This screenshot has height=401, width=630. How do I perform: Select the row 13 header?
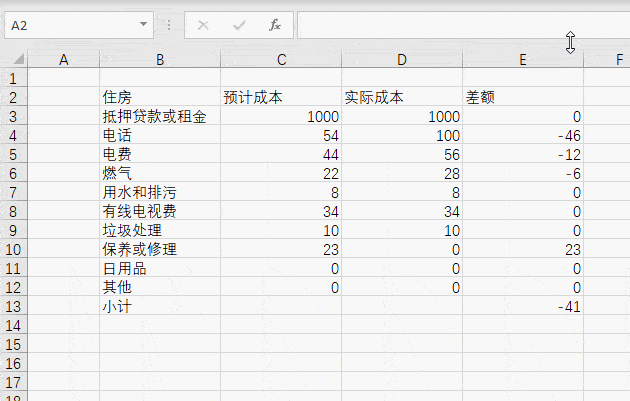(13, 307)
